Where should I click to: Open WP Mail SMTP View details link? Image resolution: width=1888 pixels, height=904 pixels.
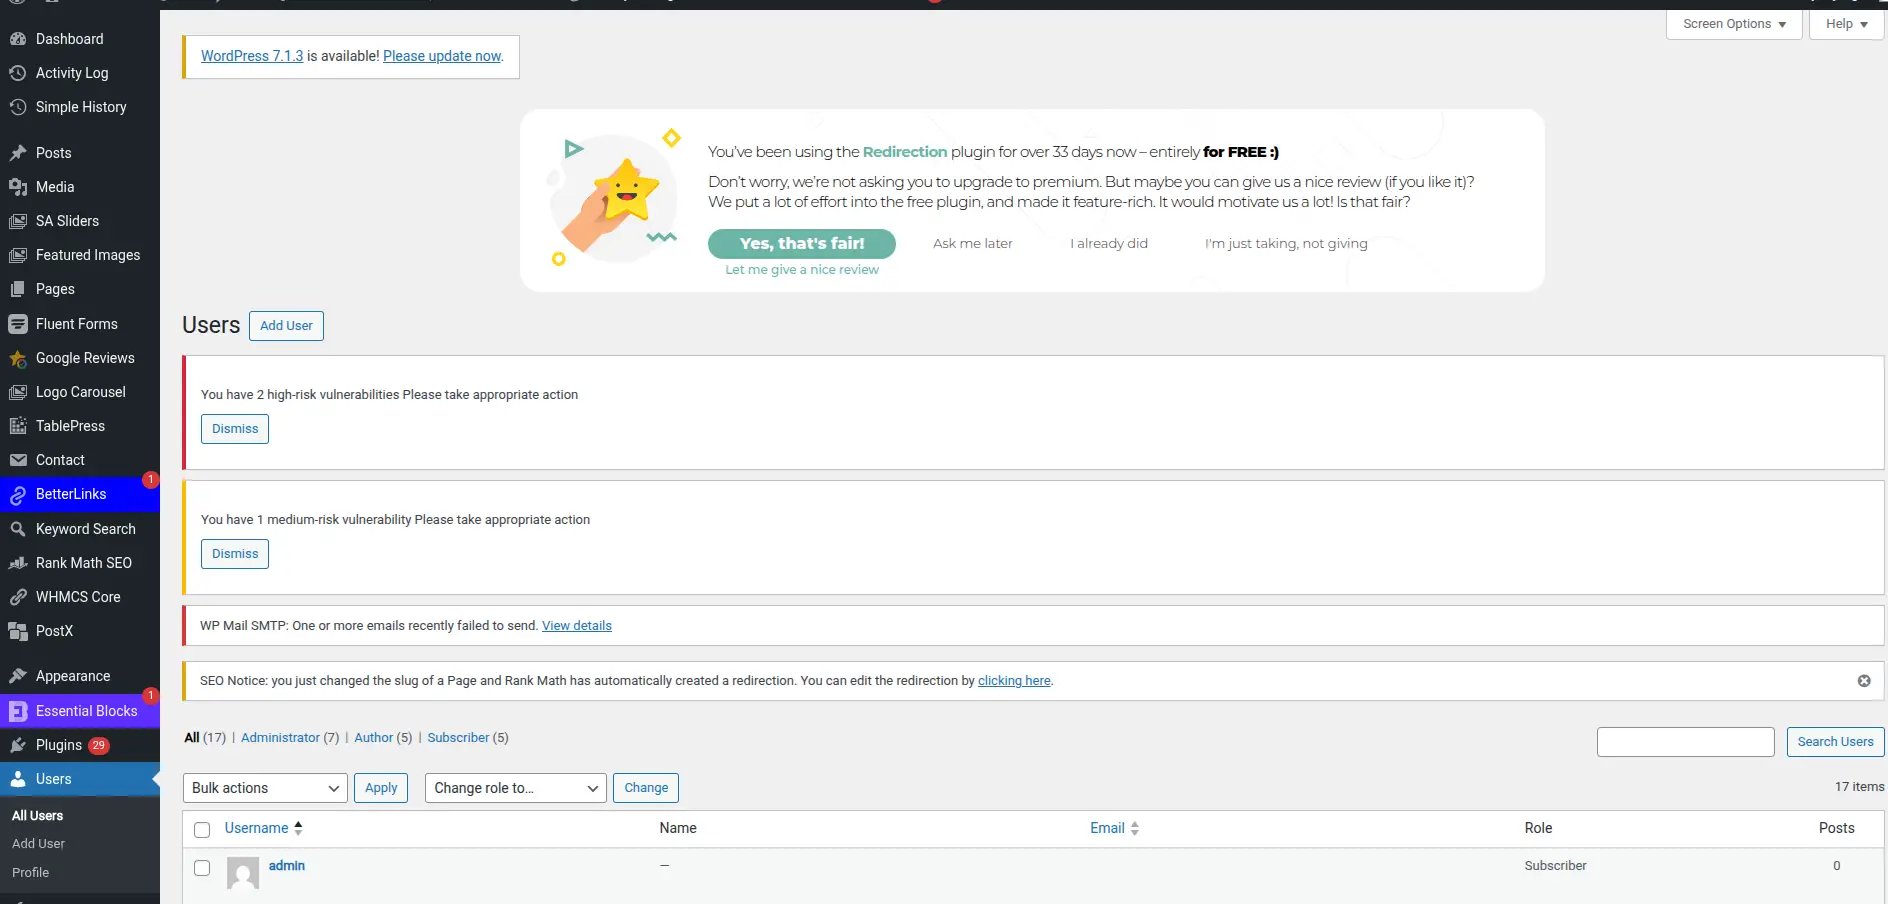[577, 626]
